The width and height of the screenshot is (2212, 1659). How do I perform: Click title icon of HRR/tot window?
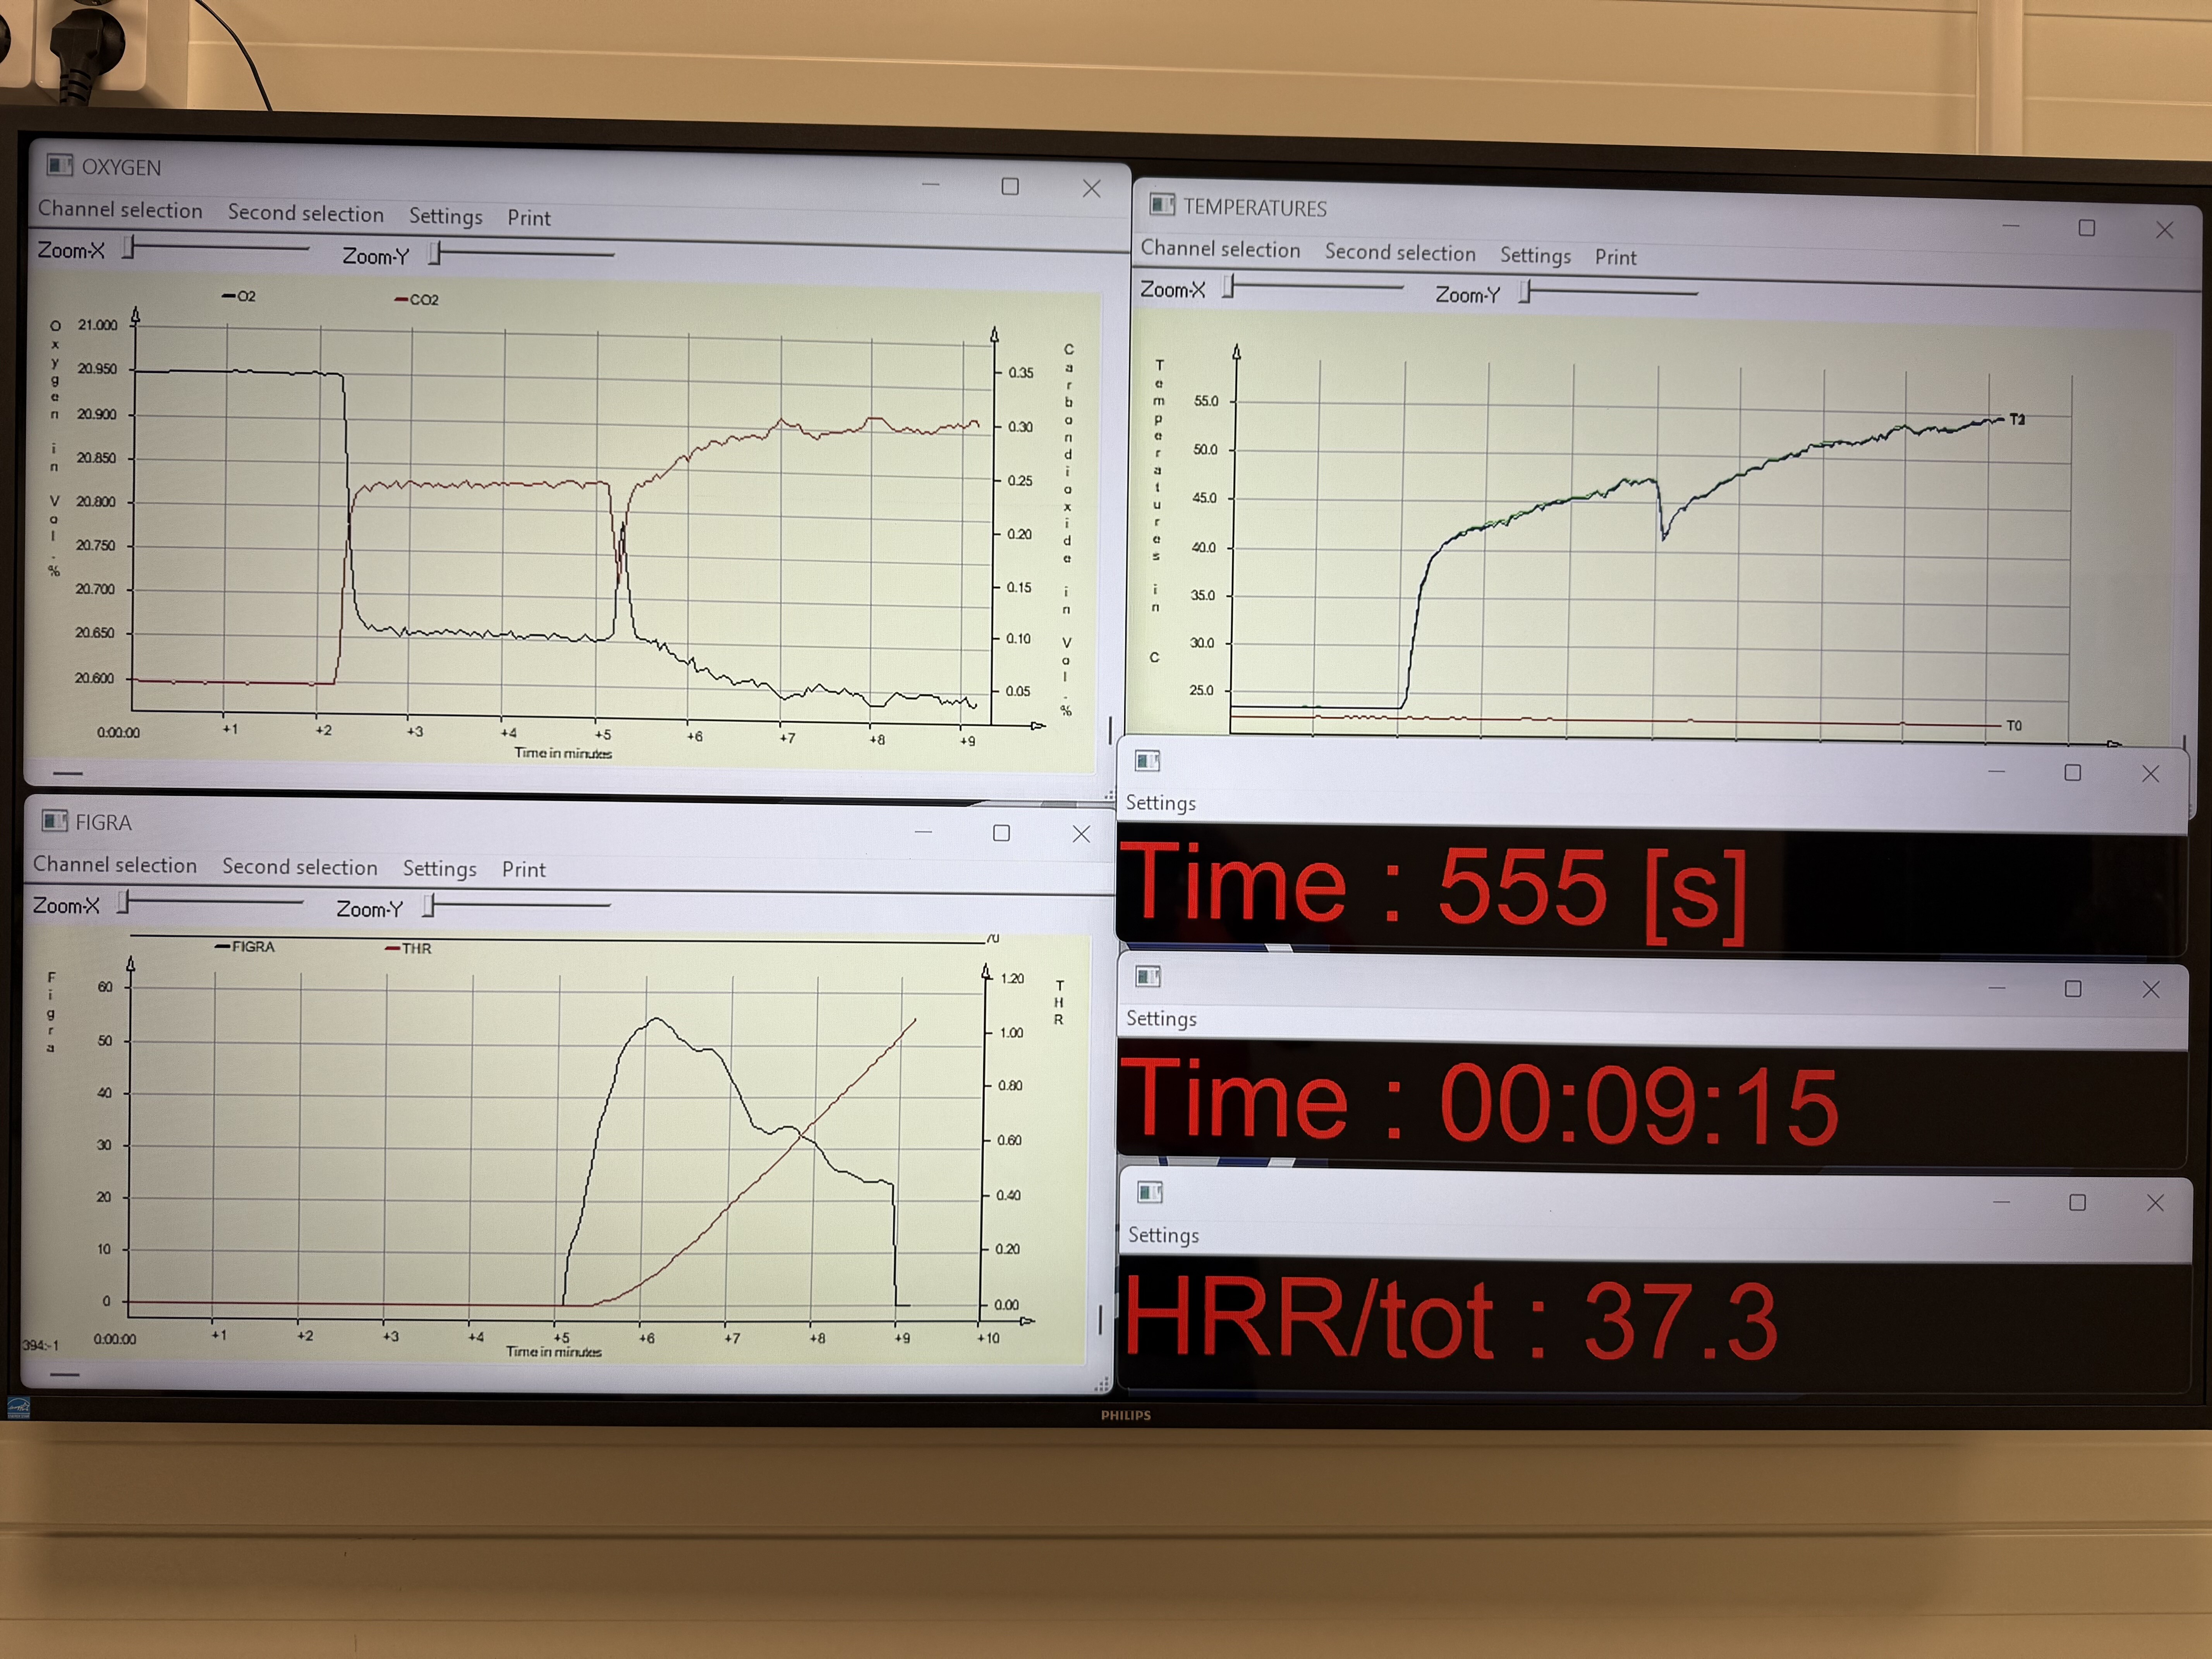point(1150,1192)
